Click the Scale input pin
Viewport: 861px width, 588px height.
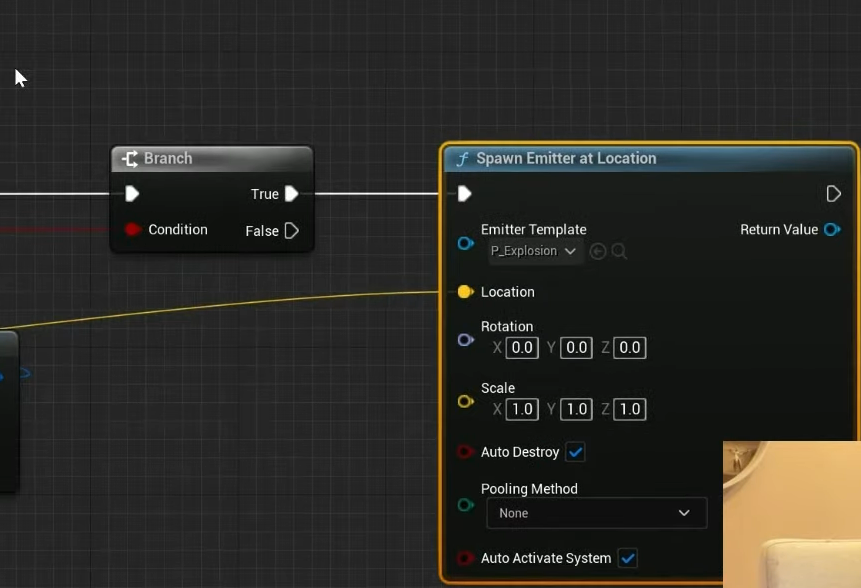pos(465,401)
